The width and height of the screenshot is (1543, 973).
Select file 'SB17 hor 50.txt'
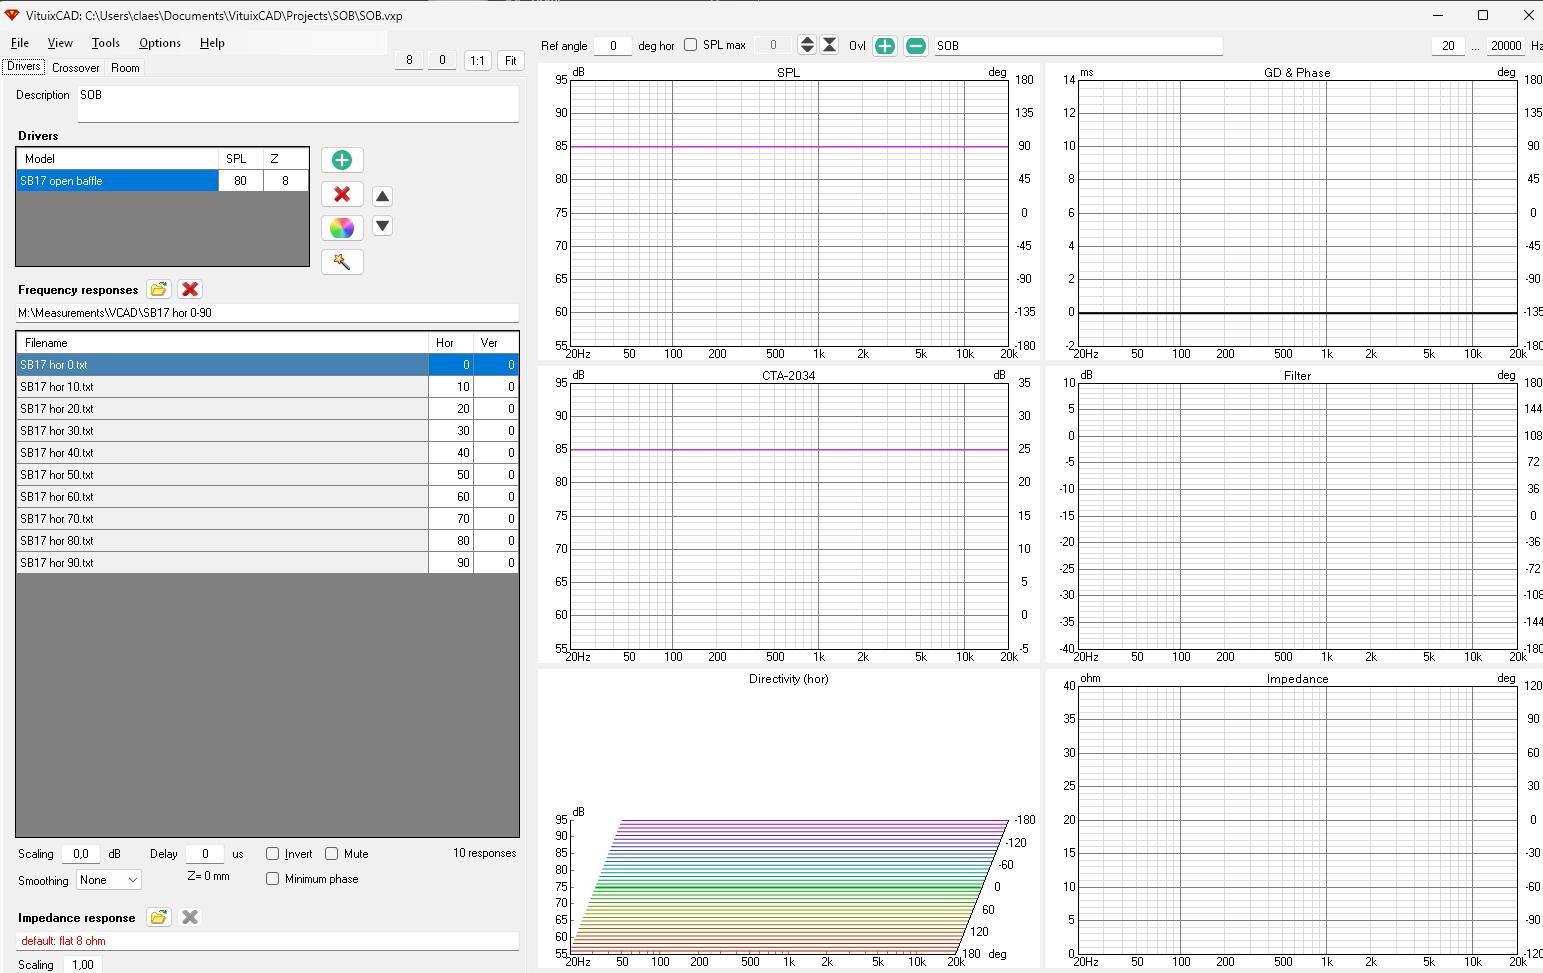click(222, 475)
